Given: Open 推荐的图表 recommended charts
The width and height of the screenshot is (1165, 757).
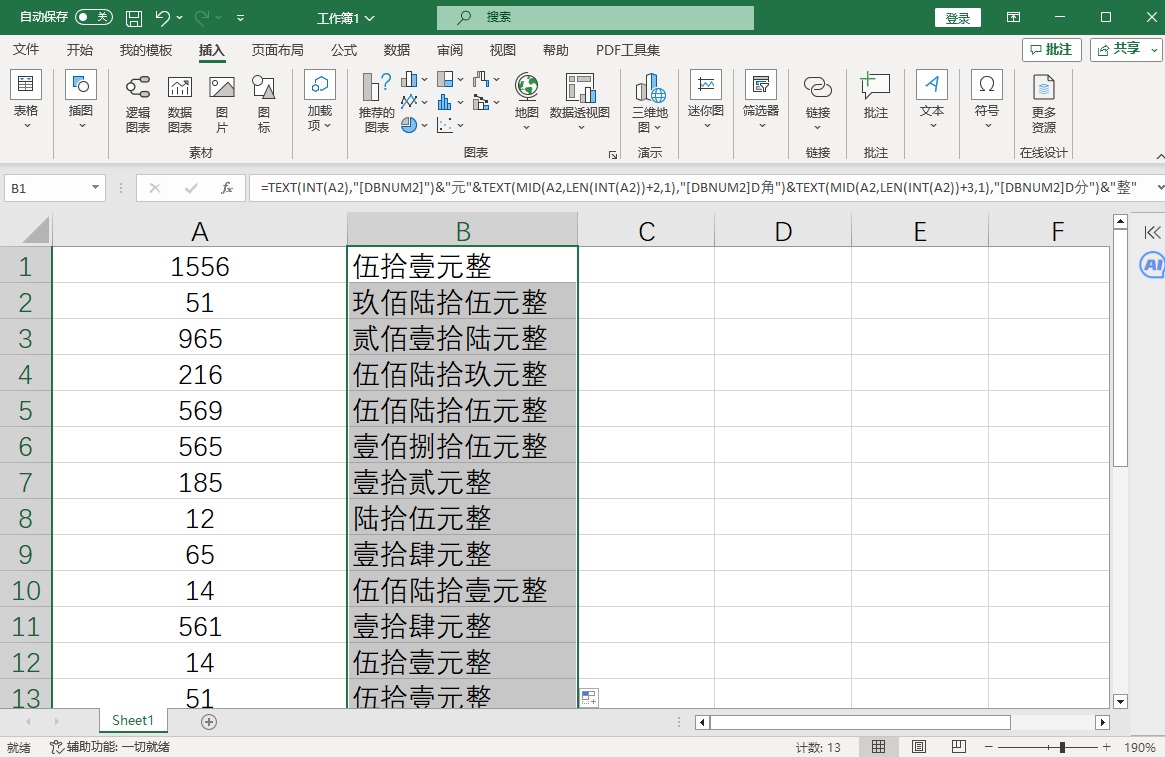Looking at the screenshot, I should coord(376,102).
